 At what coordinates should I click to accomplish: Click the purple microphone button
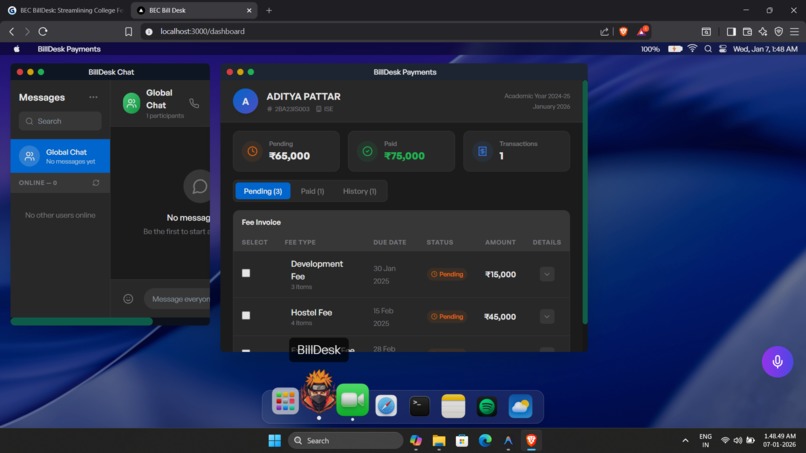(777, 361)
